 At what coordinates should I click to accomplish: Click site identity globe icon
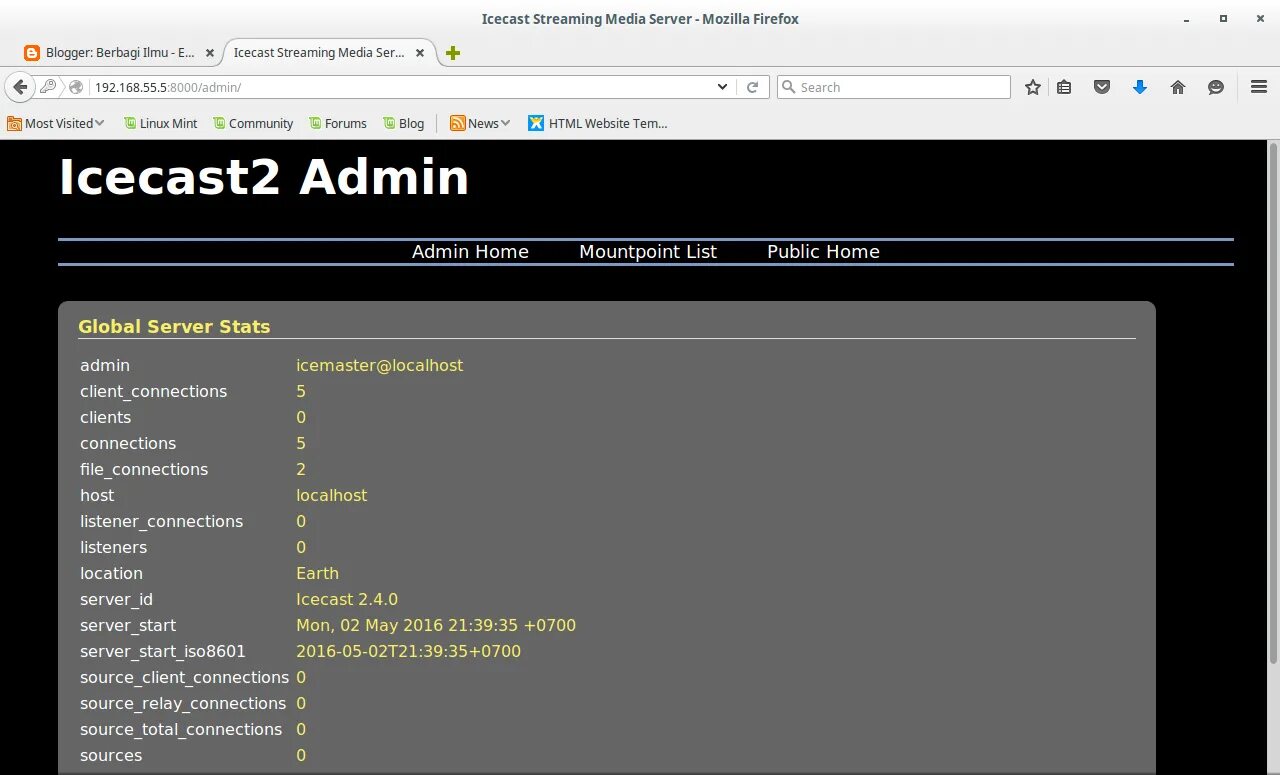pos(76,87)
